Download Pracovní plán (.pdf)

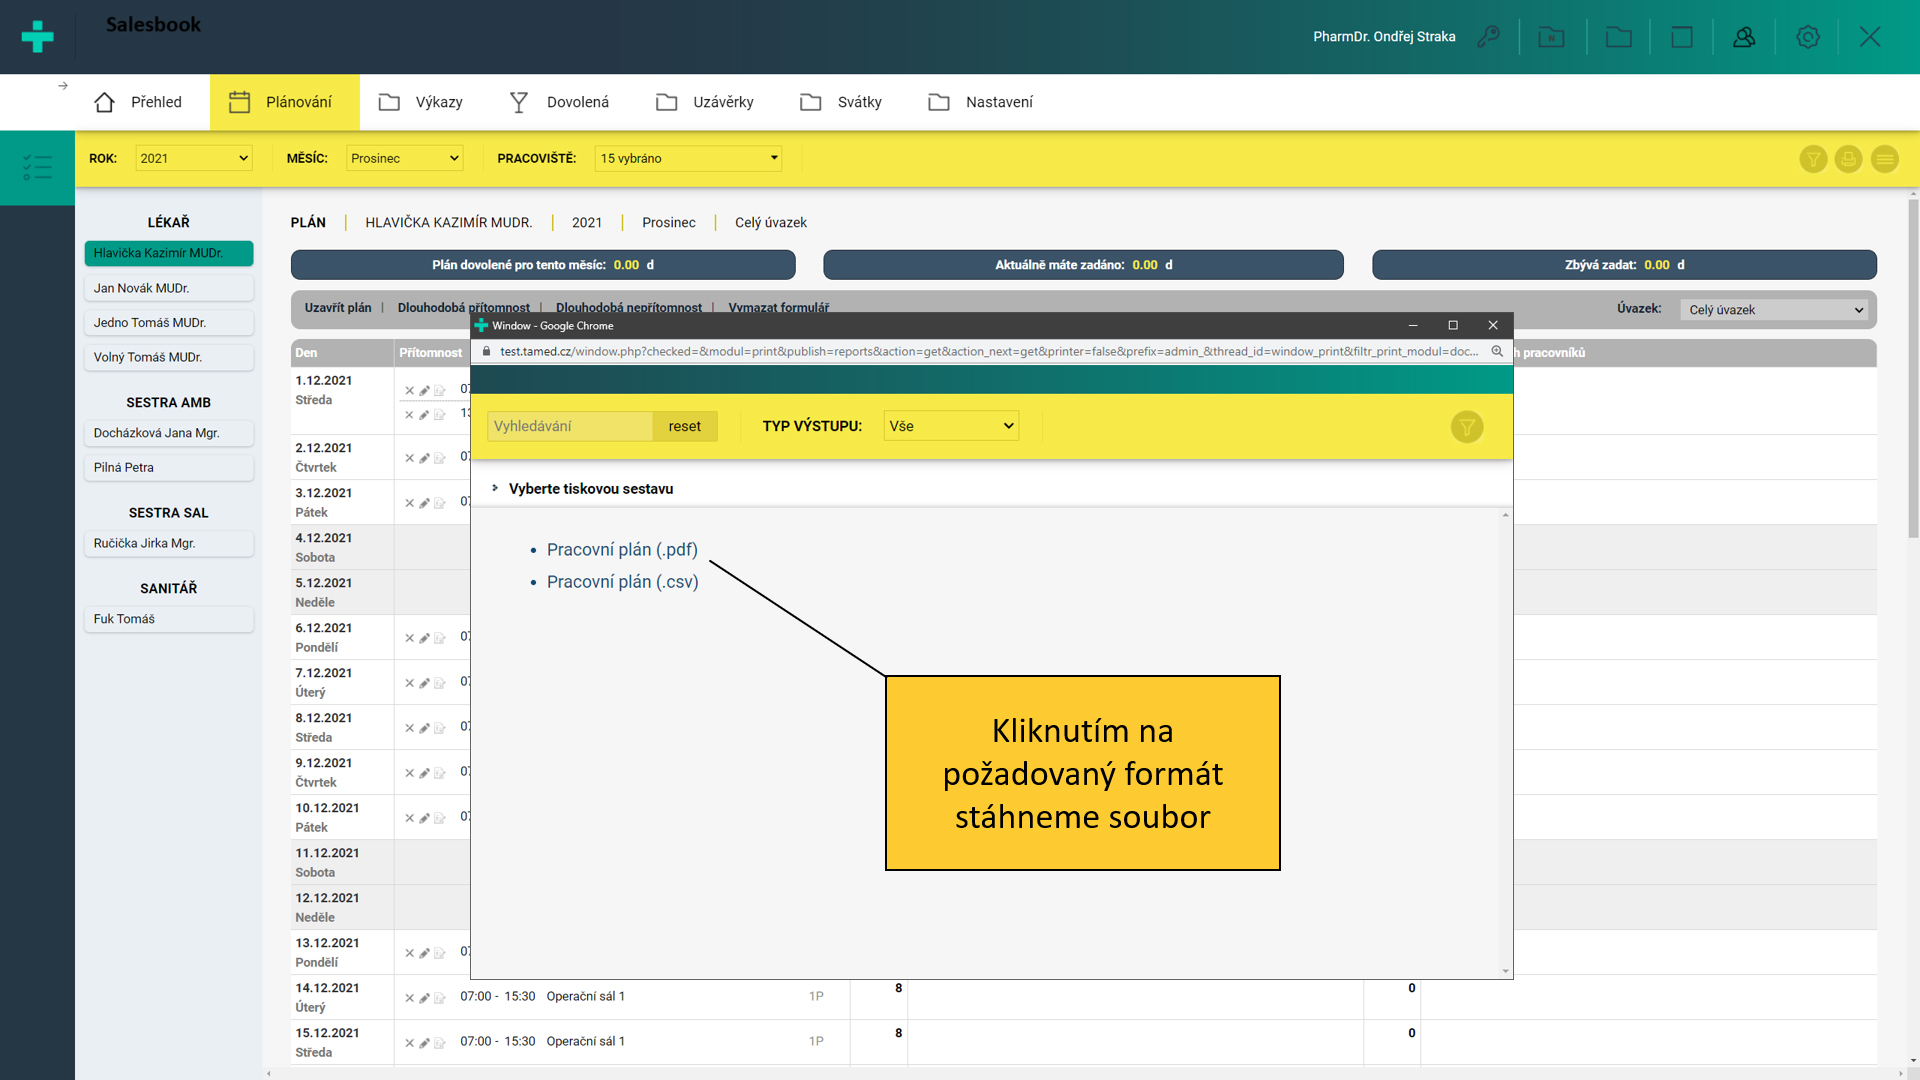point(622,550)
